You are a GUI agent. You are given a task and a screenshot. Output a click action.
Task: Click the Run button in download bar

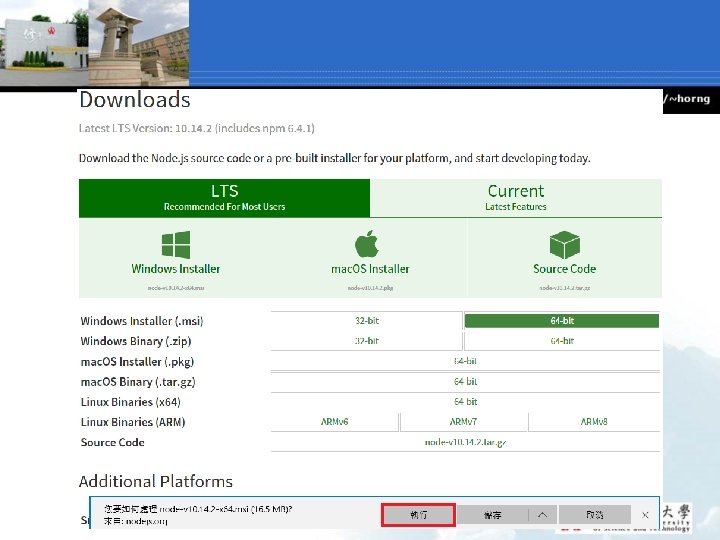(418, 515)
